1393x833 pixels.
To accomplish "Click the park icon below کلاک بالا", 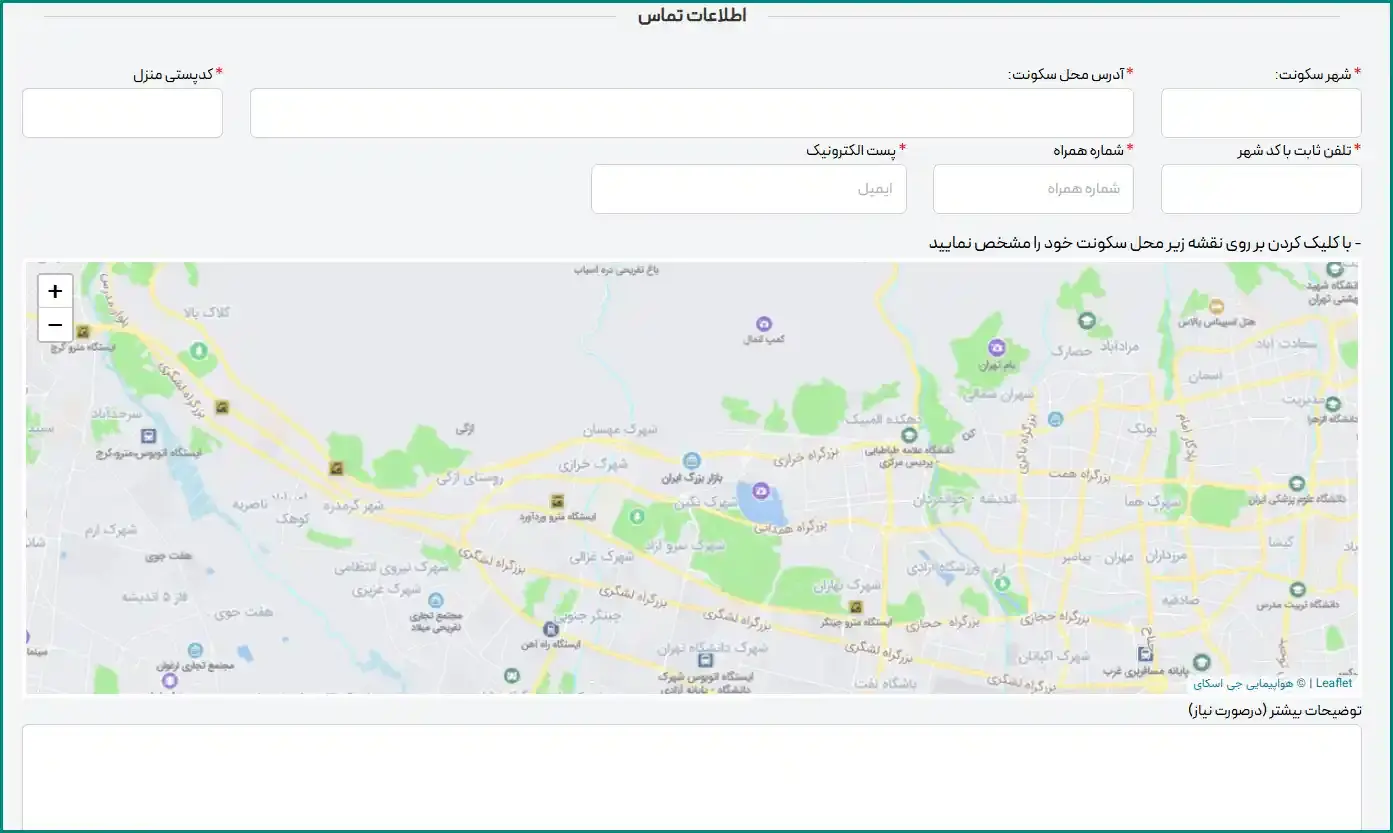I will (198, 351).
